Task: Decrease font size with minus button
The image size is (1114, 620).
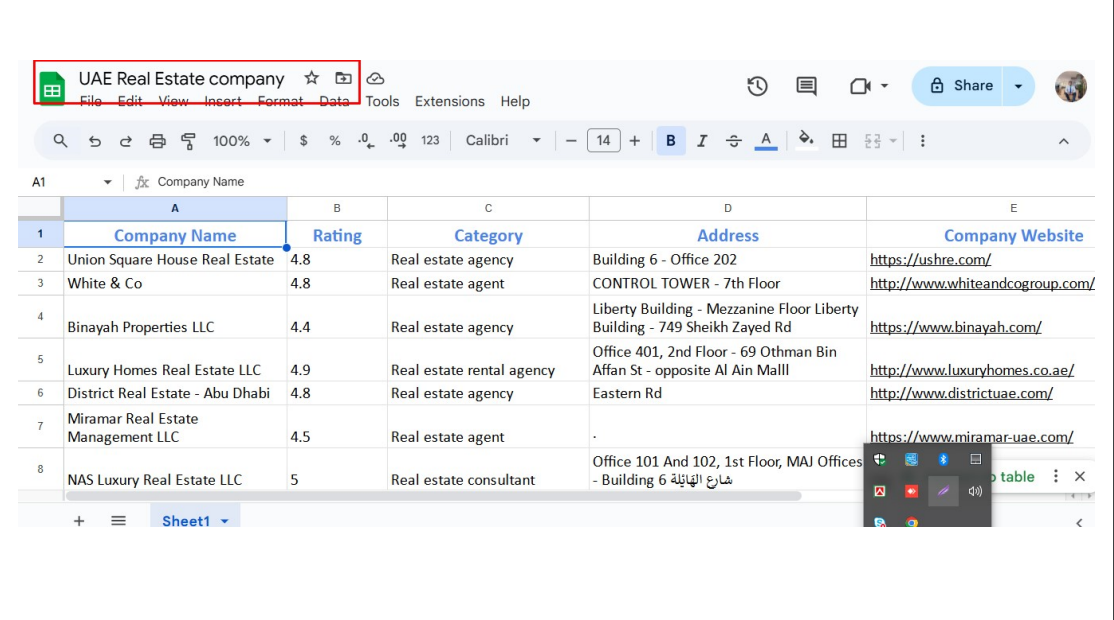Action: (x=570, y=141)
